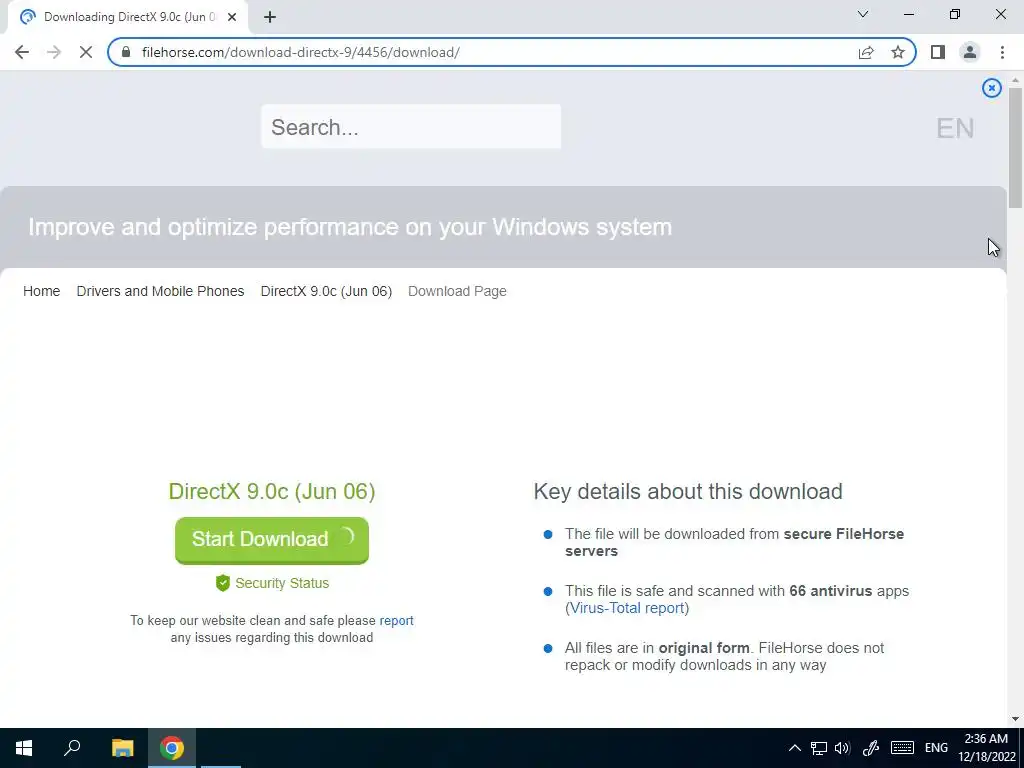Click the scrollbar up arrow

click(1015, 80)
